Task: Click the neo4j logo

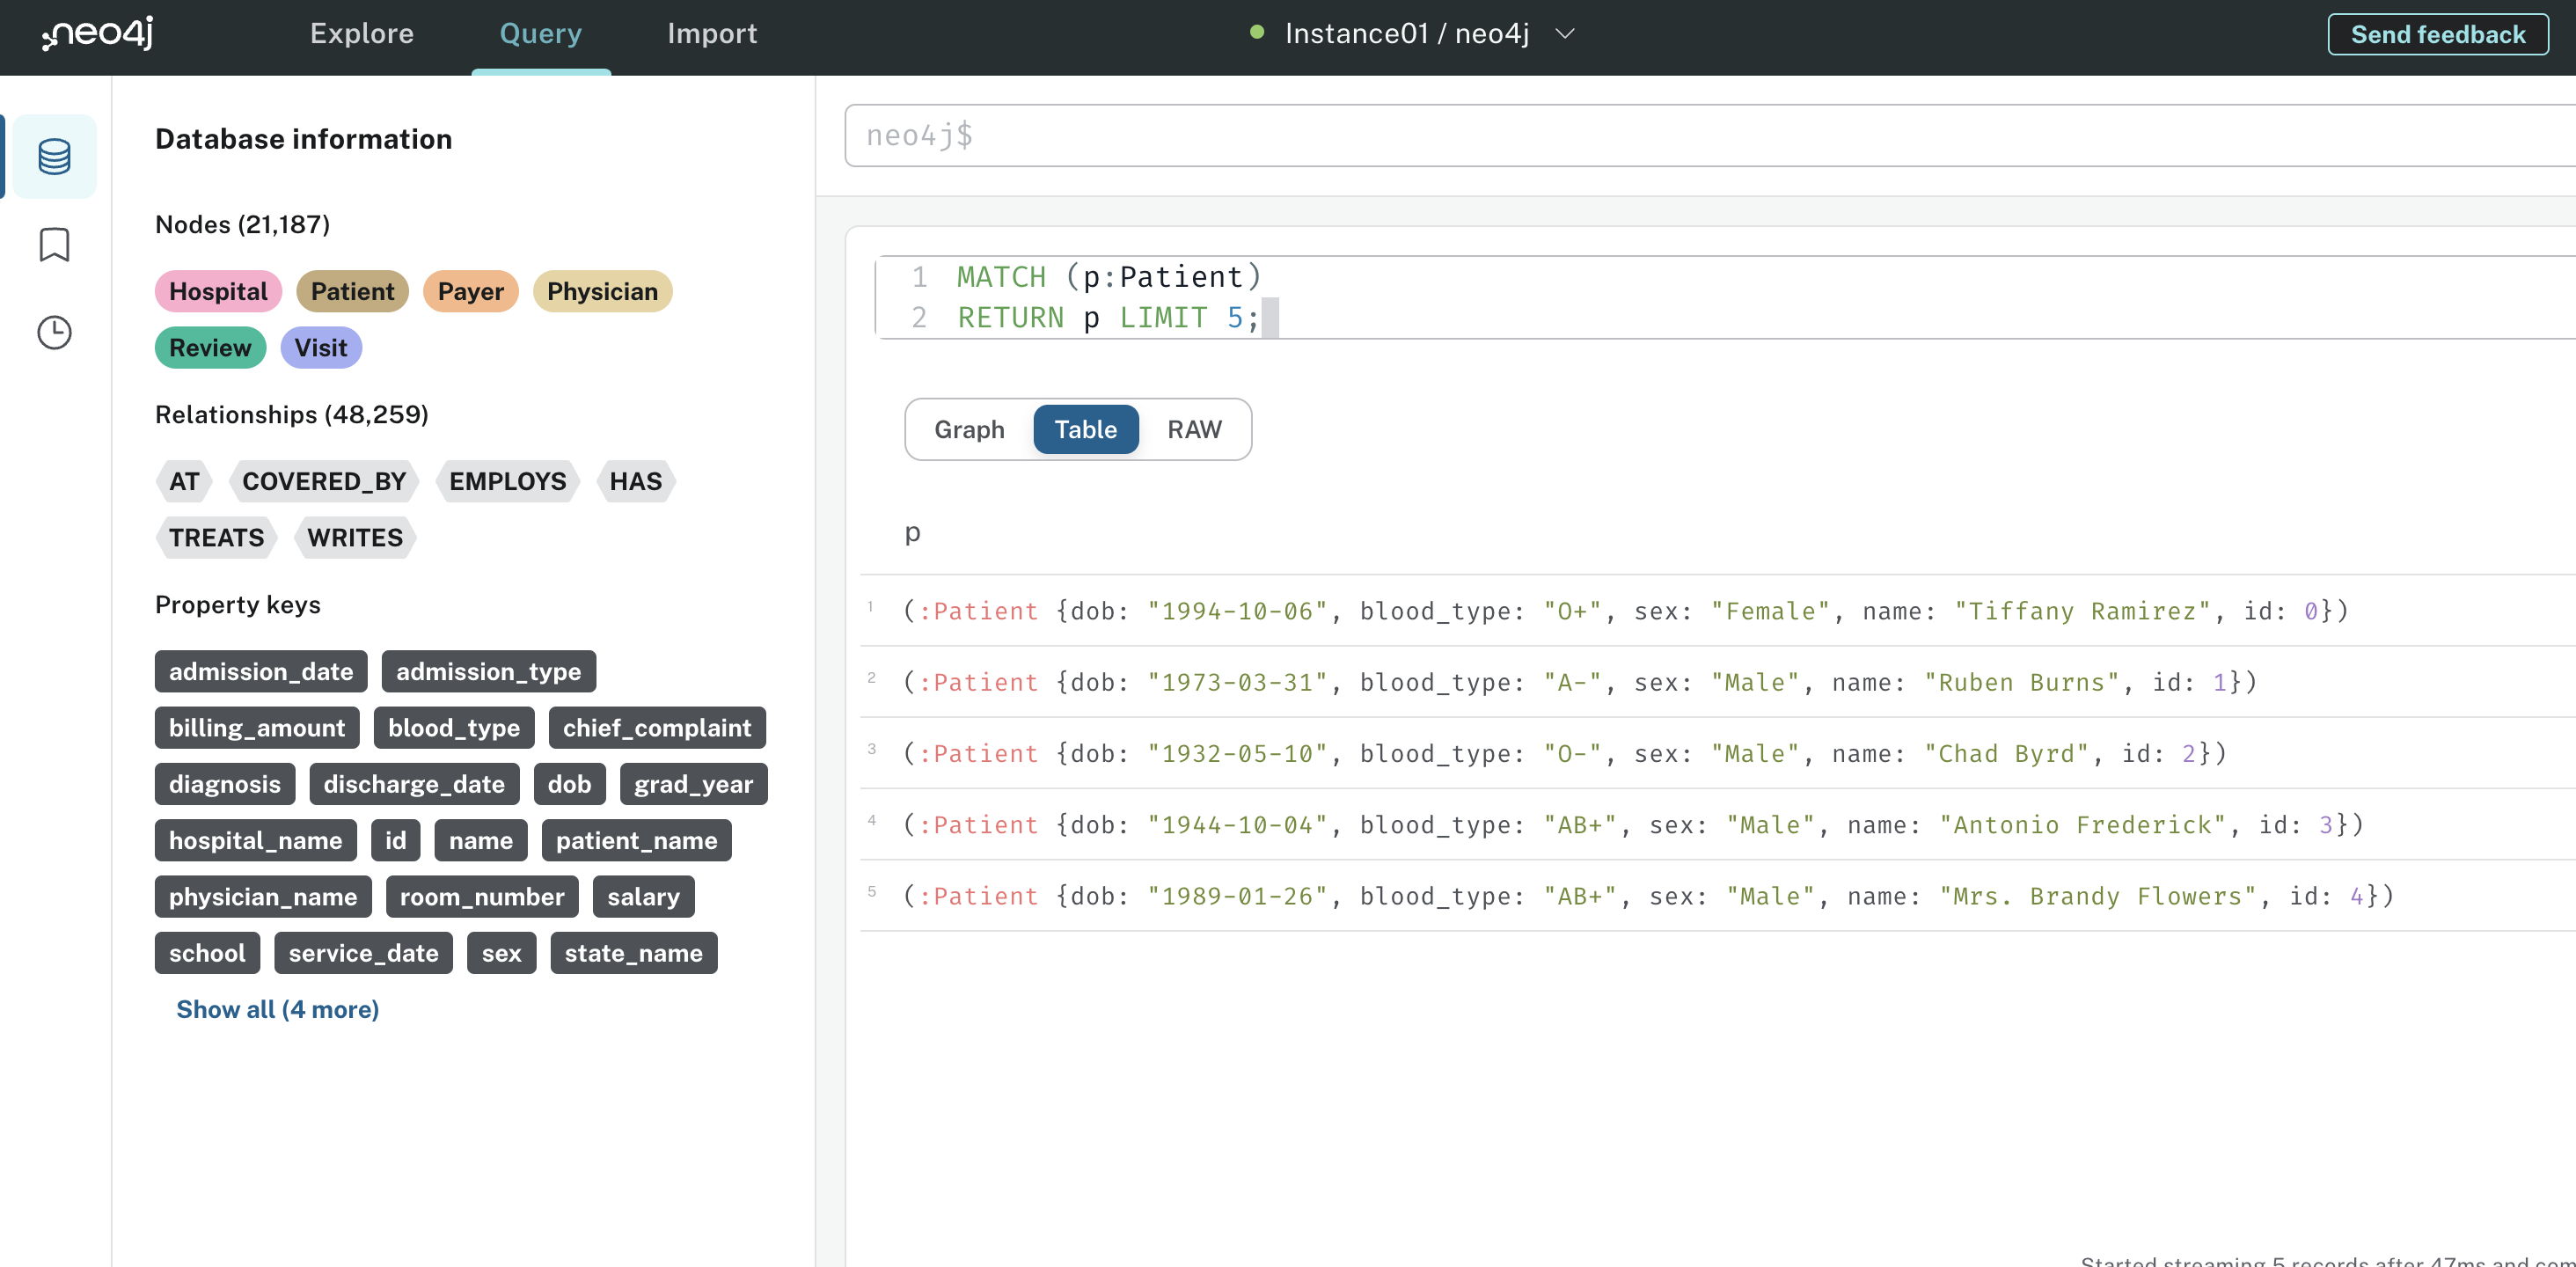Action: (x=96, y=33)
